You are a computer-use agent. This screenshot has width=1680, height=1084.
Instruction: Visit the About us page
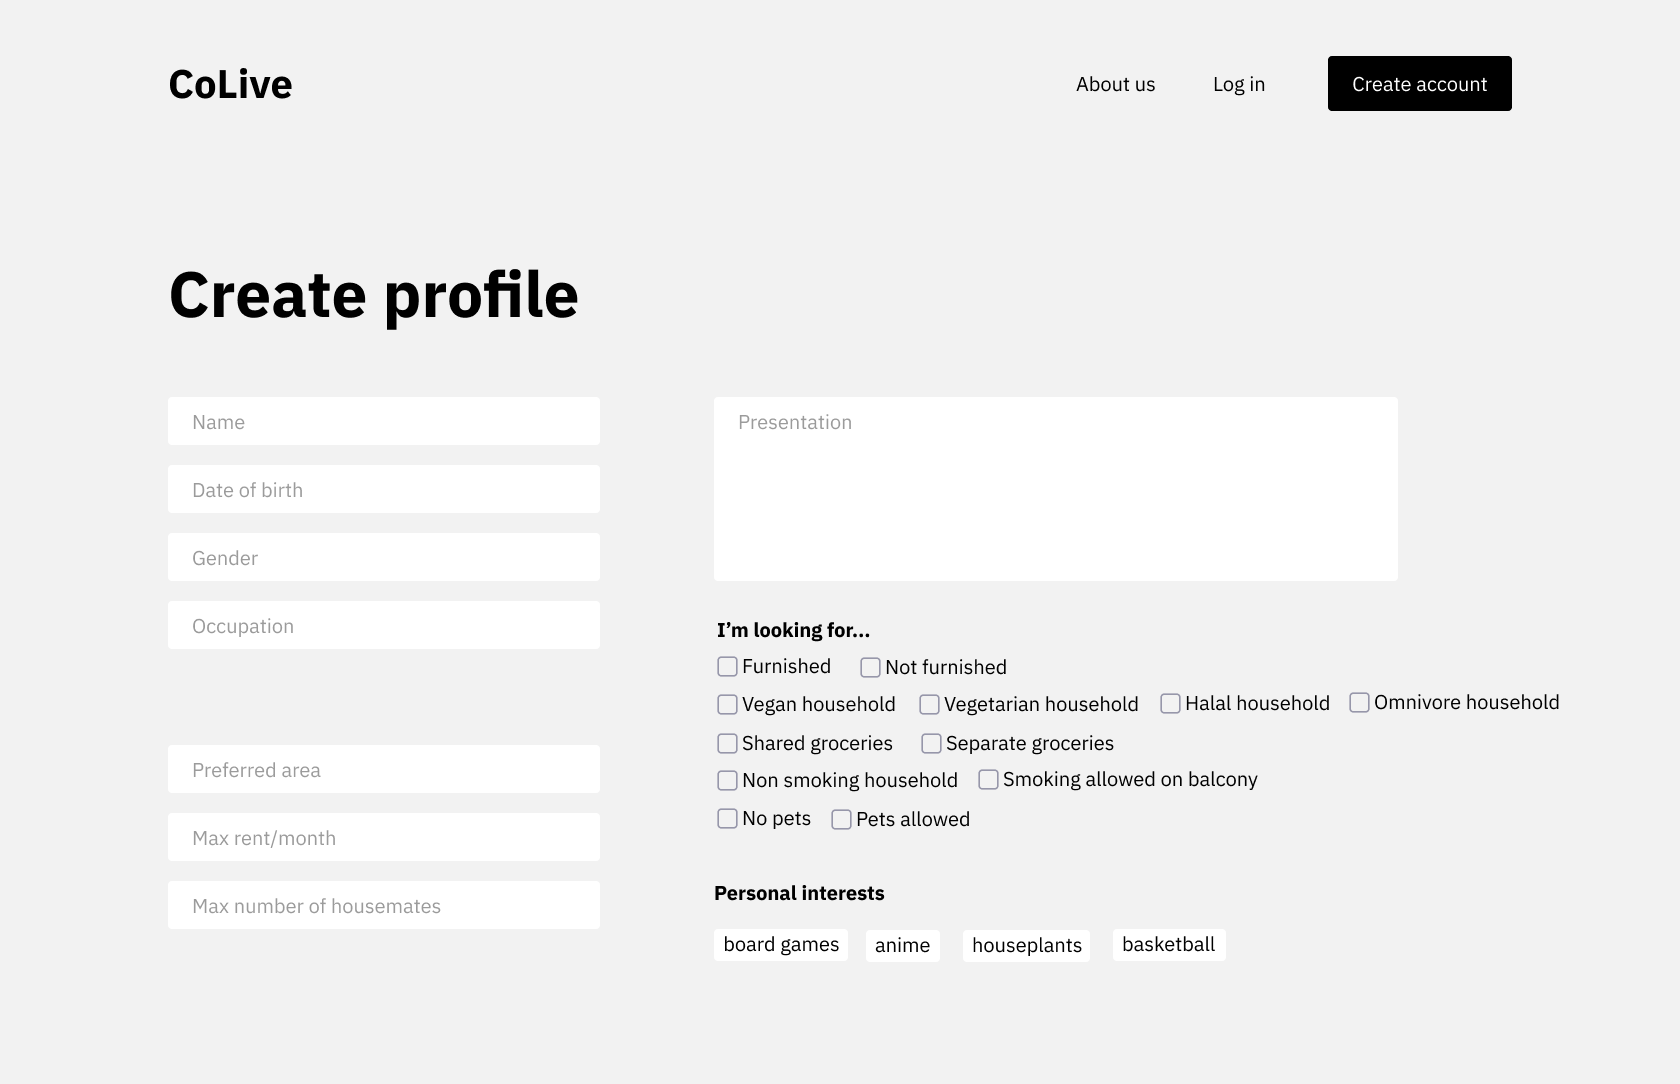pos(1115,84)
